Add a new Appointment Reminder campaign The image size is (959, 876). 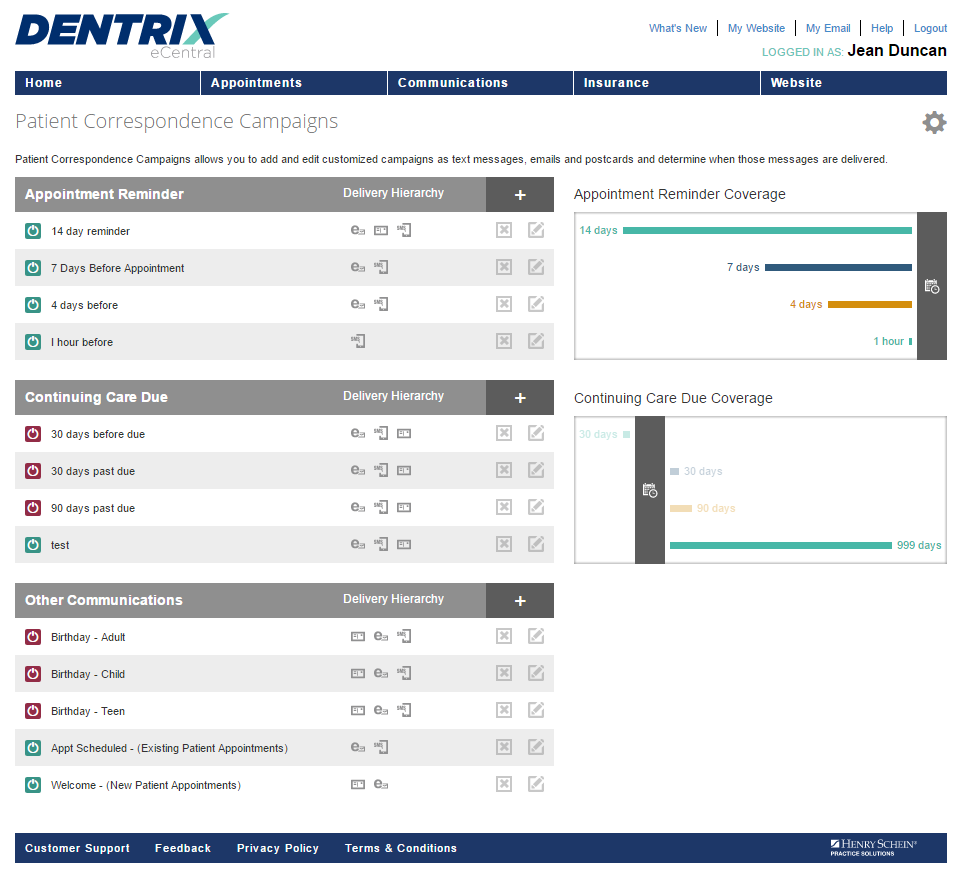click(519, 195)
